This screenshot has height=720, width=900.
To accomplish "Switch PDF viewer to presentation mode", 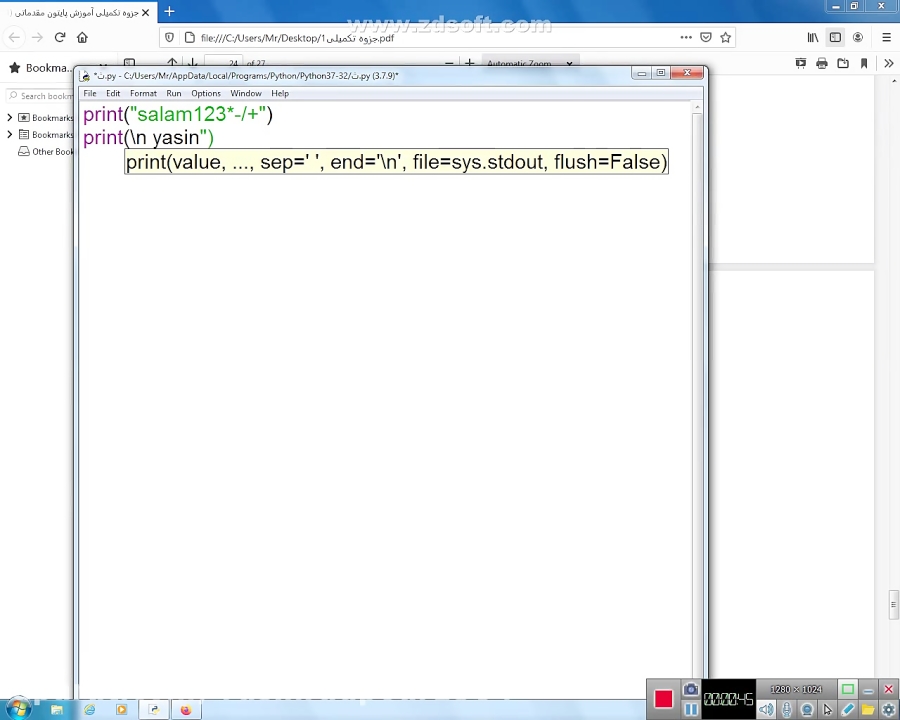I will tap(801, 63).
